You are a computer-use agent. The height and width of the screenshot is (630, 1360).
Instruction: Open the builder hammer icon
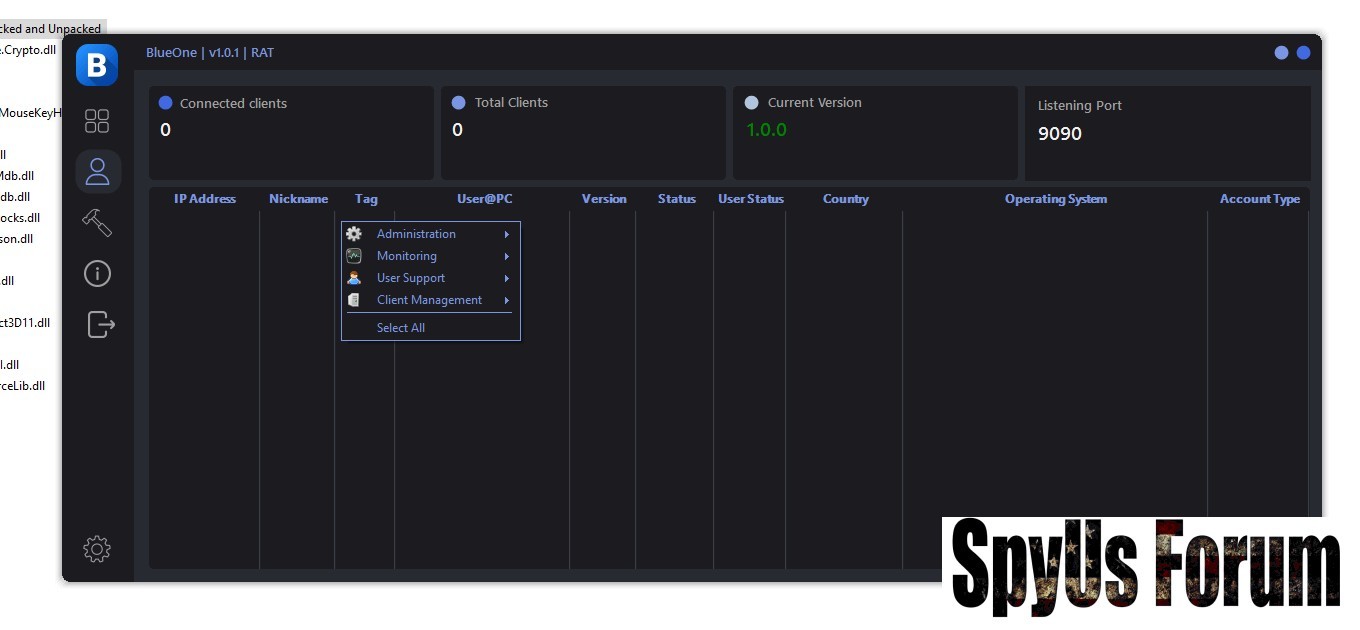(97, 222)
